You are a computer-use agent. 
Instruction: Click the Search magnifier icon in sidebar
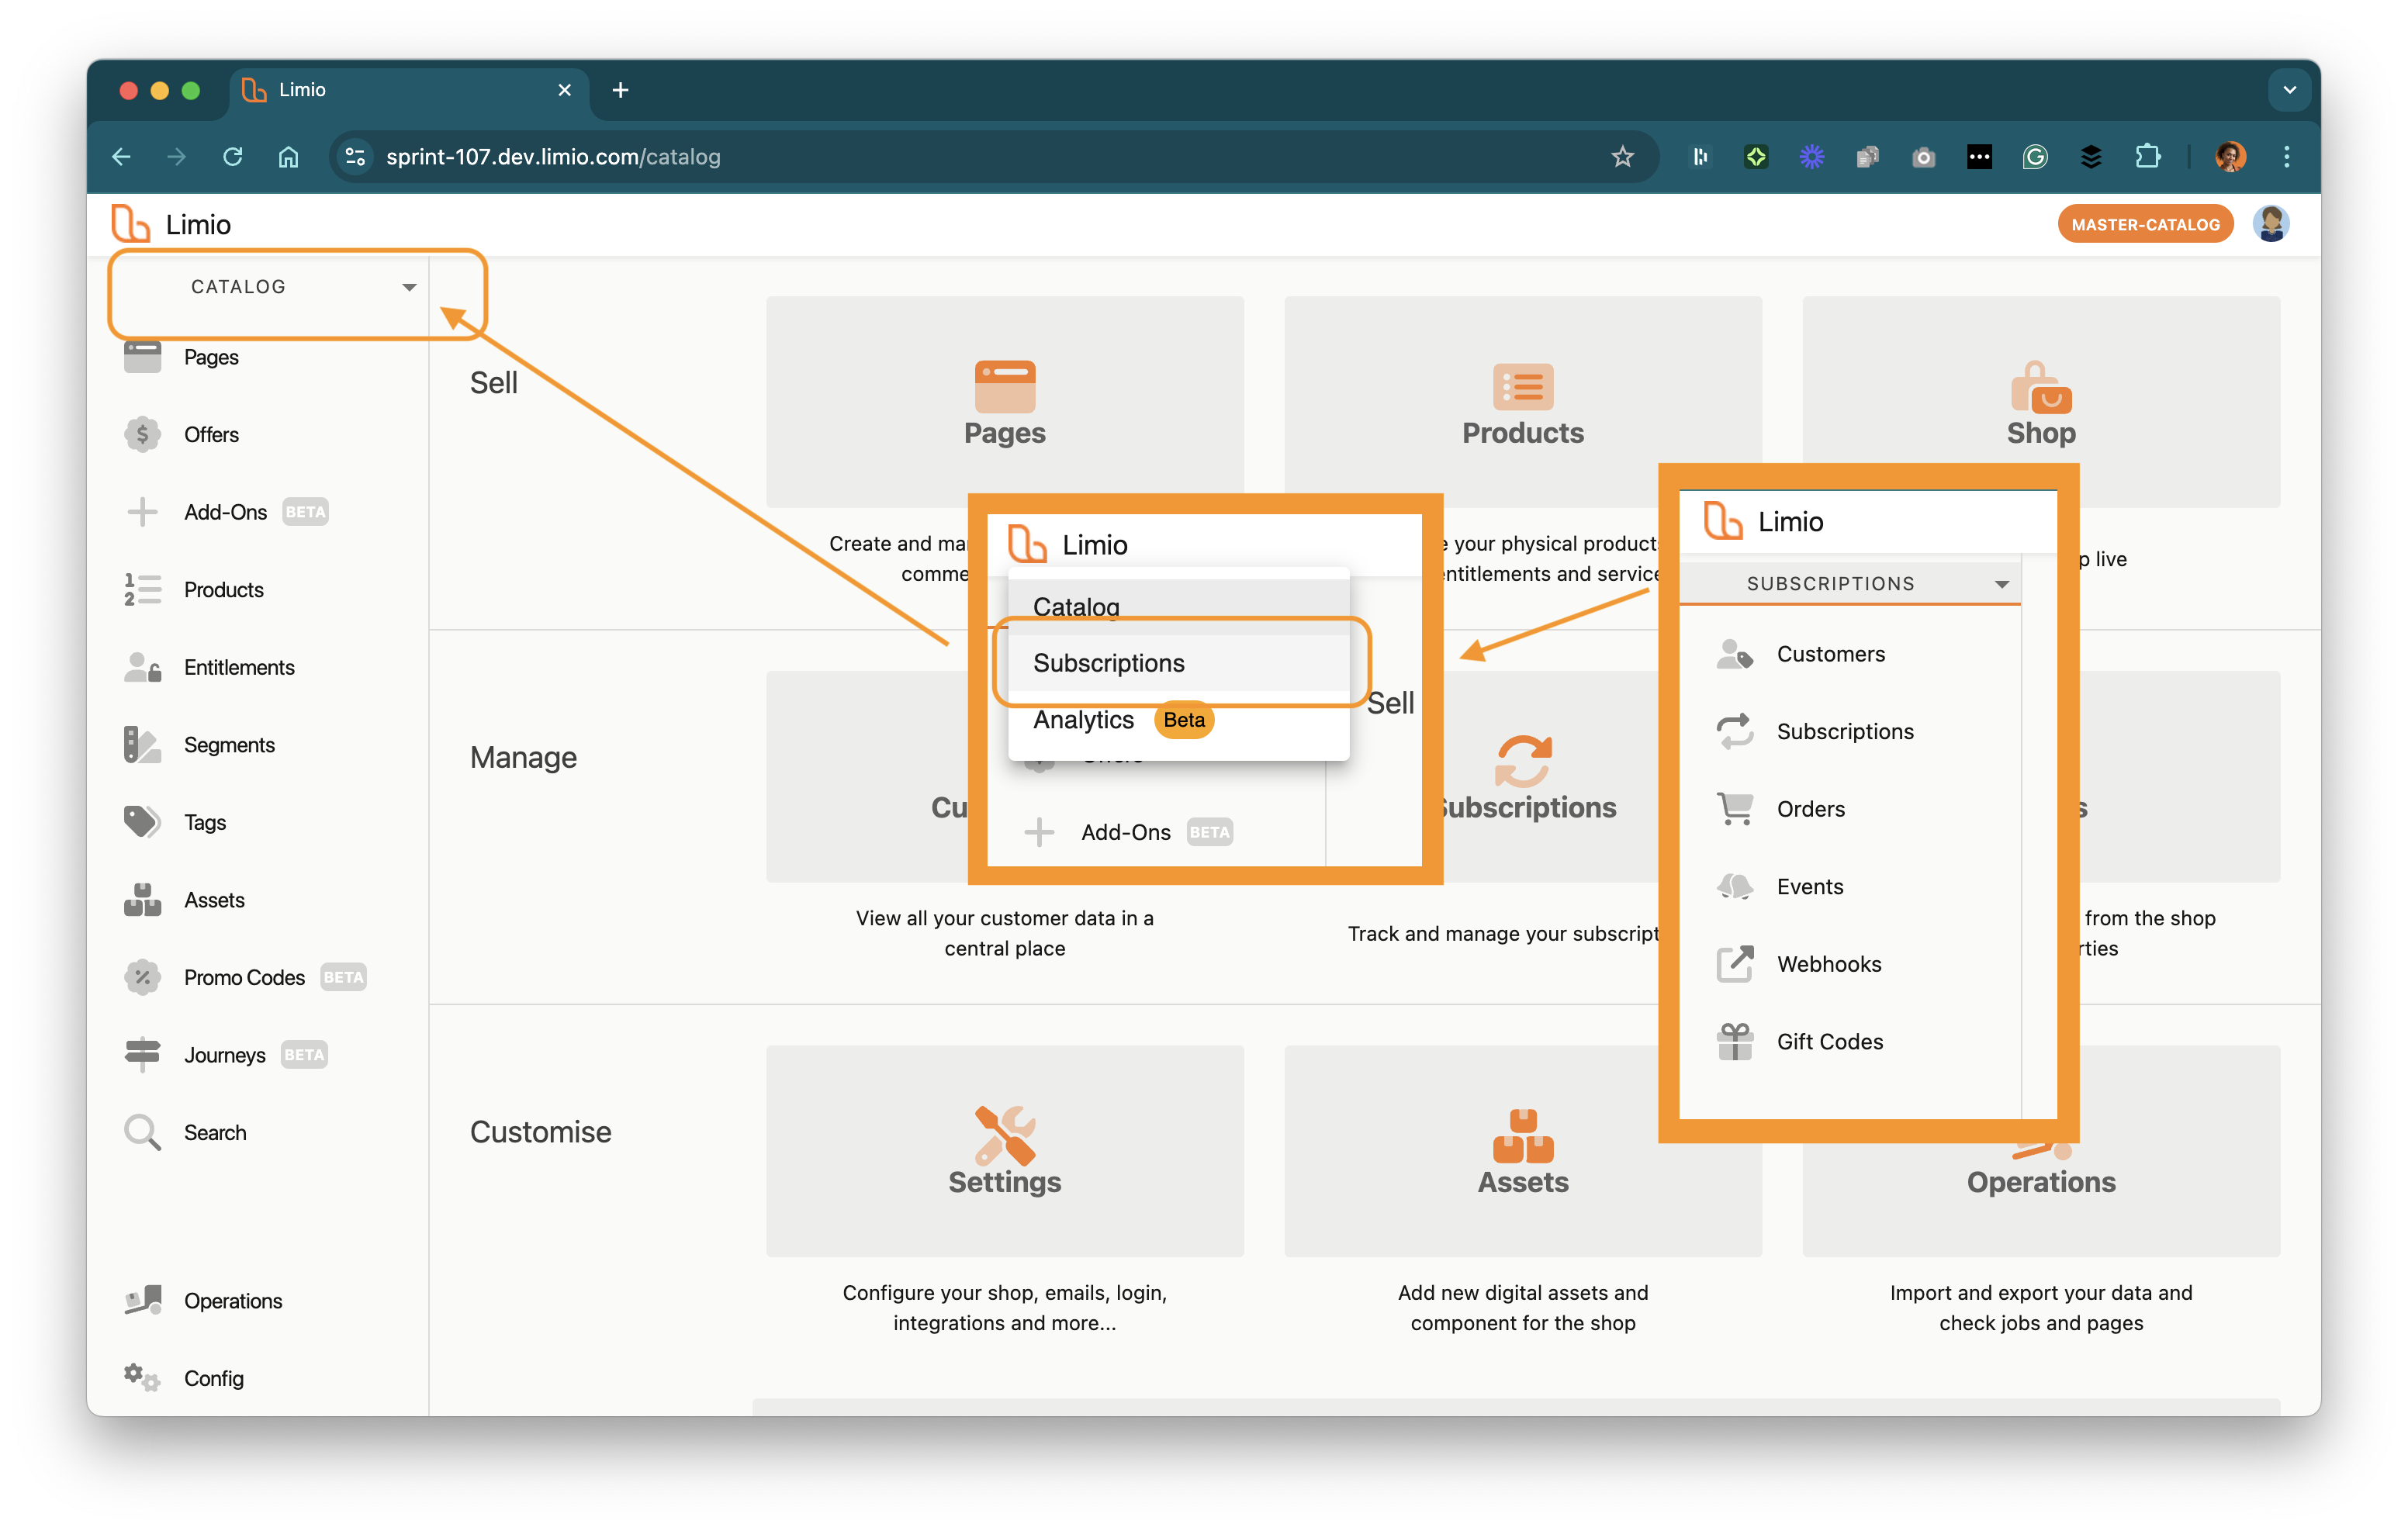(x=142, y=1132)
